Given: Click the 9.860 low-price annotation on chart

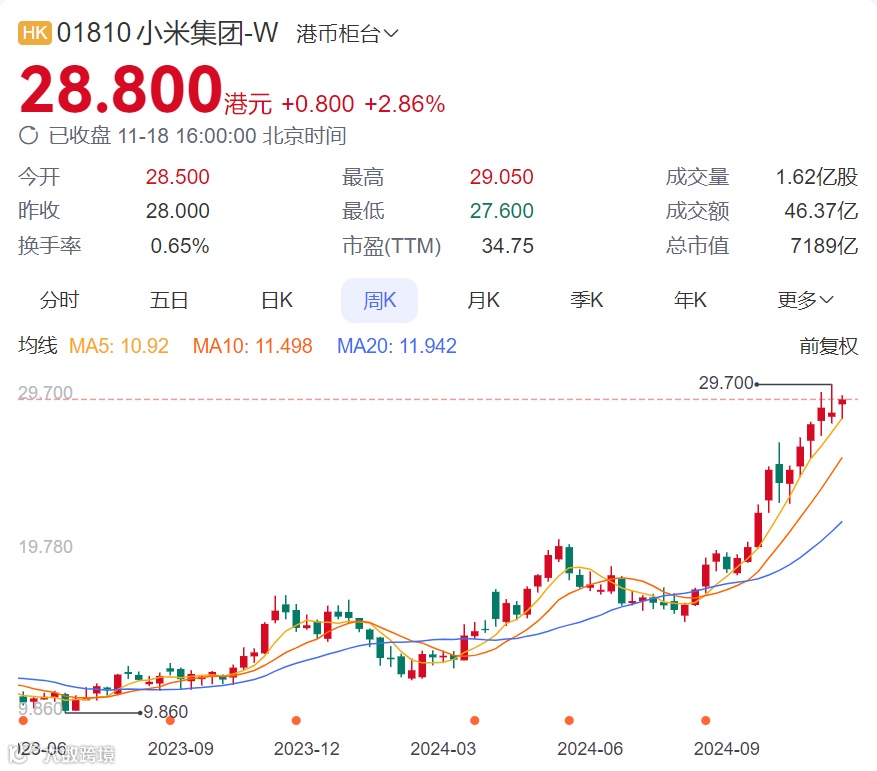Looking at the screenshot, I should click(x=166, y=712).
